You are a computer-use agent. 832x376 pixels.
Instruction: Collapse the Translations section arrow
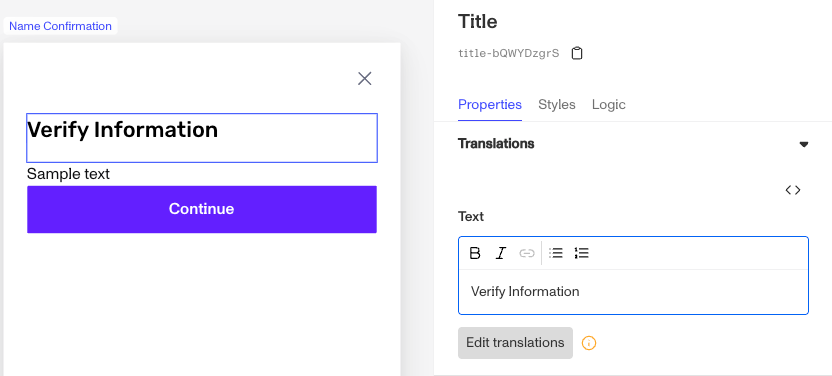pyautogui.click(x=804, y=144)
